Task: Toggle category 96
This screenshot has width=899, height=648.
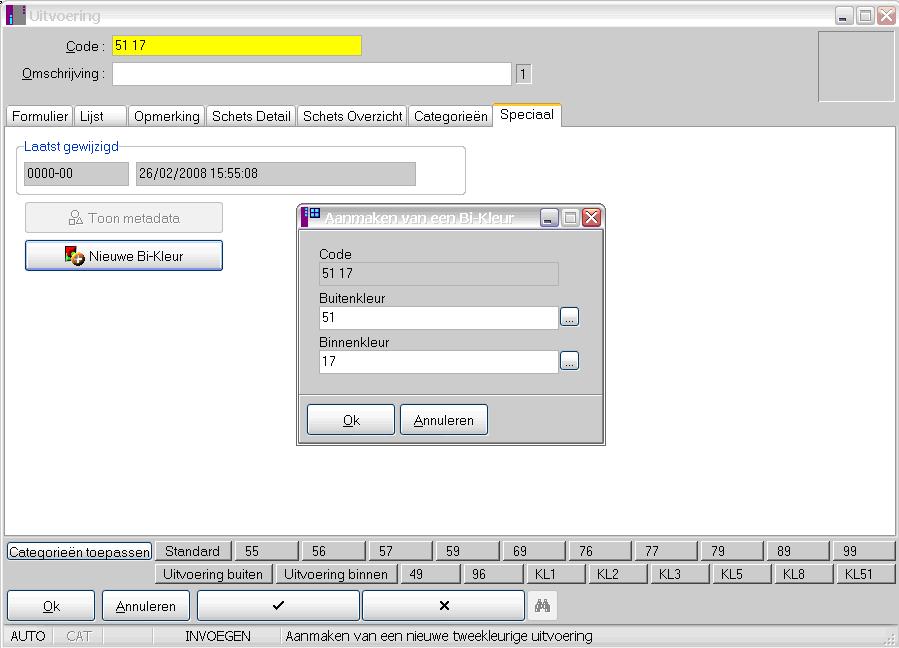Action: tap(493, 574)
